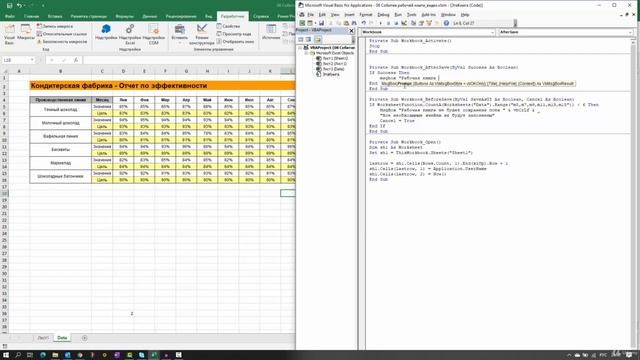Viewport: 640px width, 360px height.
Task: Click taskbar search magnifier icon
Action: 18,355
